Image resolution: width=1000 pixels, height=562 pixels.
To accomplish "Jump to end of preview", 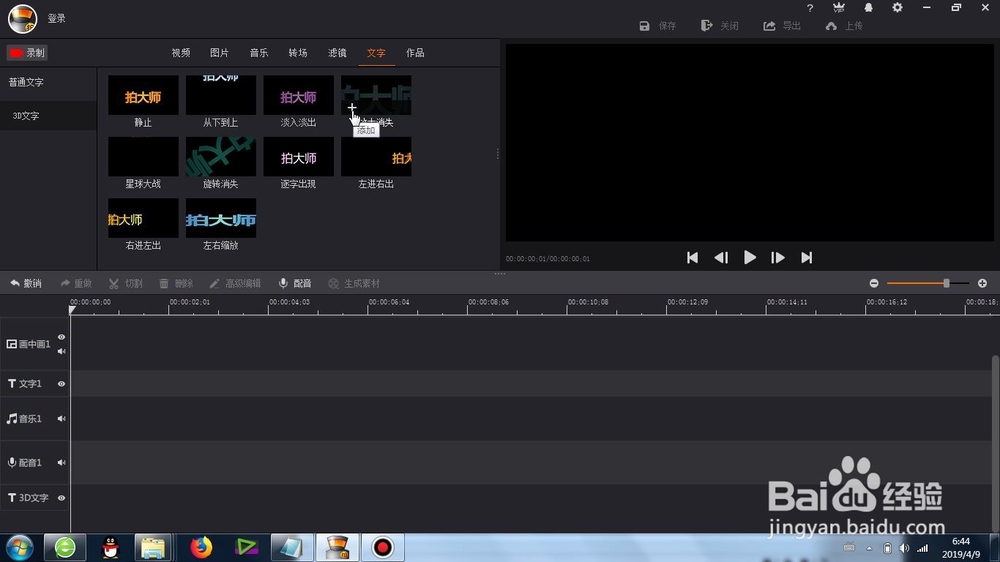I will (x=807, y=258).
